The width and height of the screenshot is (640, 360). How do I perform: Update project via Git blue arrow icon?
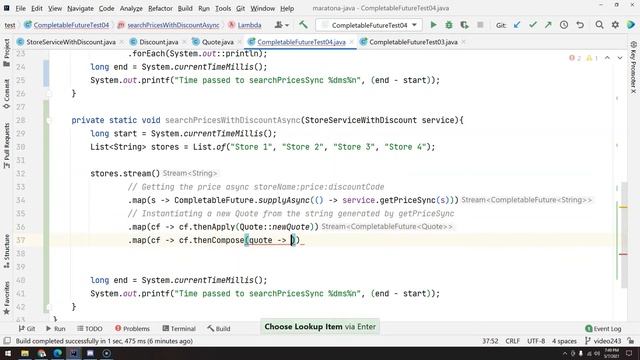(x=517, y=25)
